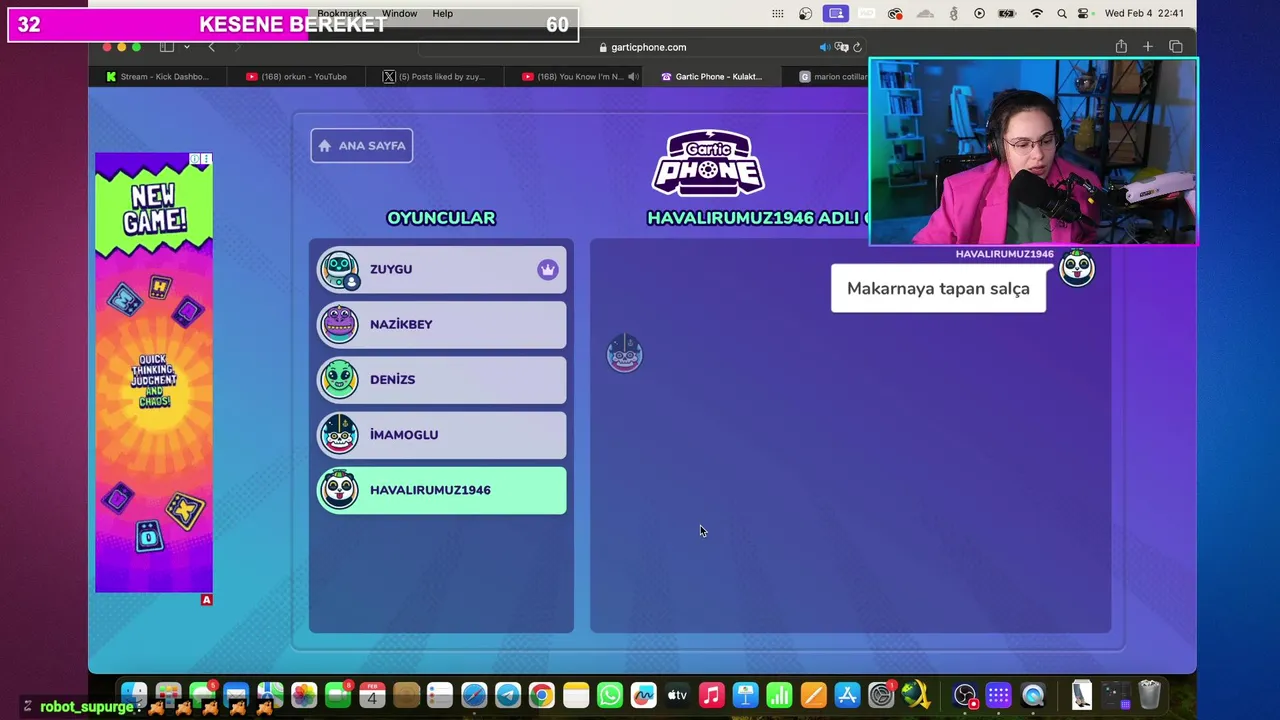The height and width of the screenshot is (720, 1280).
Task: Open the Window menu
Action: (x=399, y=14)
